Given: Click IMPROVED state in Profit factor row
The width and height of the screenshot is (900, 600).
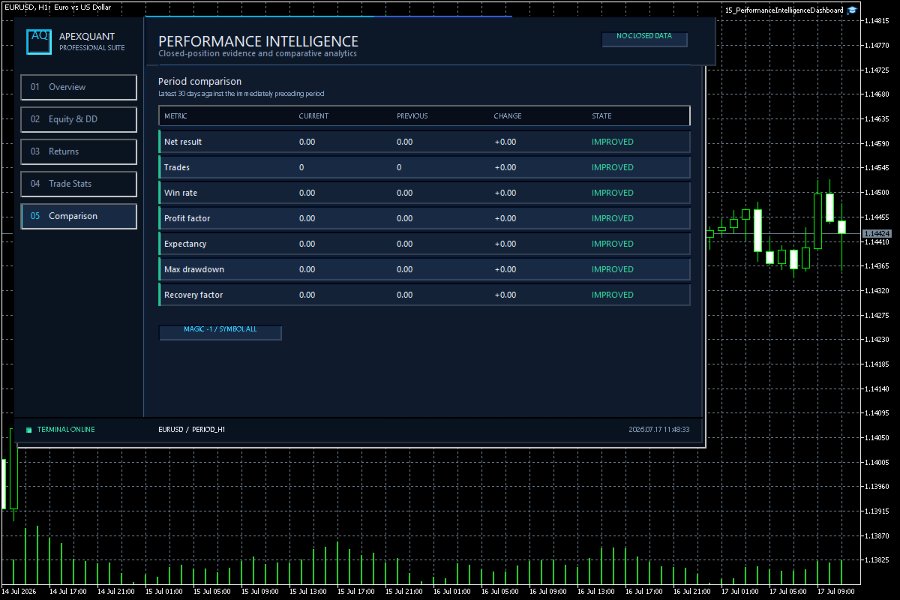Looking at the screenshot, I should [612, 218].
